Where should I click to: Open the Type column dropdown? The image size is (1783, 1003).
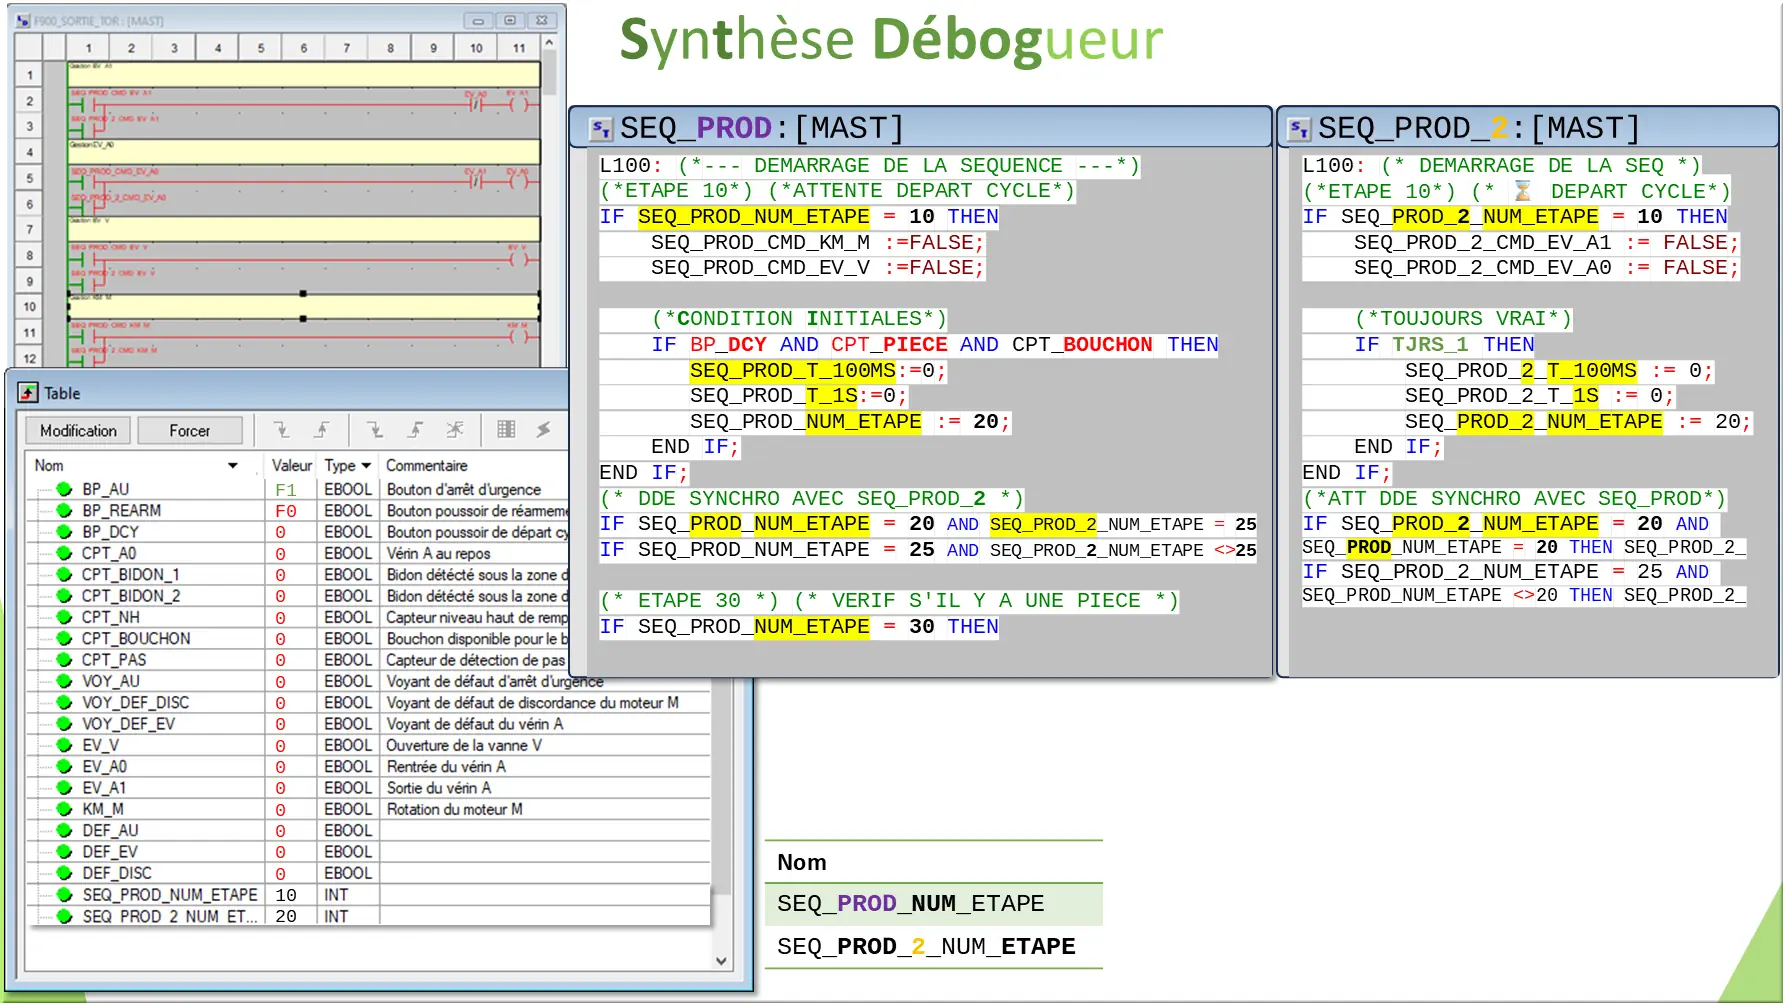366,464
